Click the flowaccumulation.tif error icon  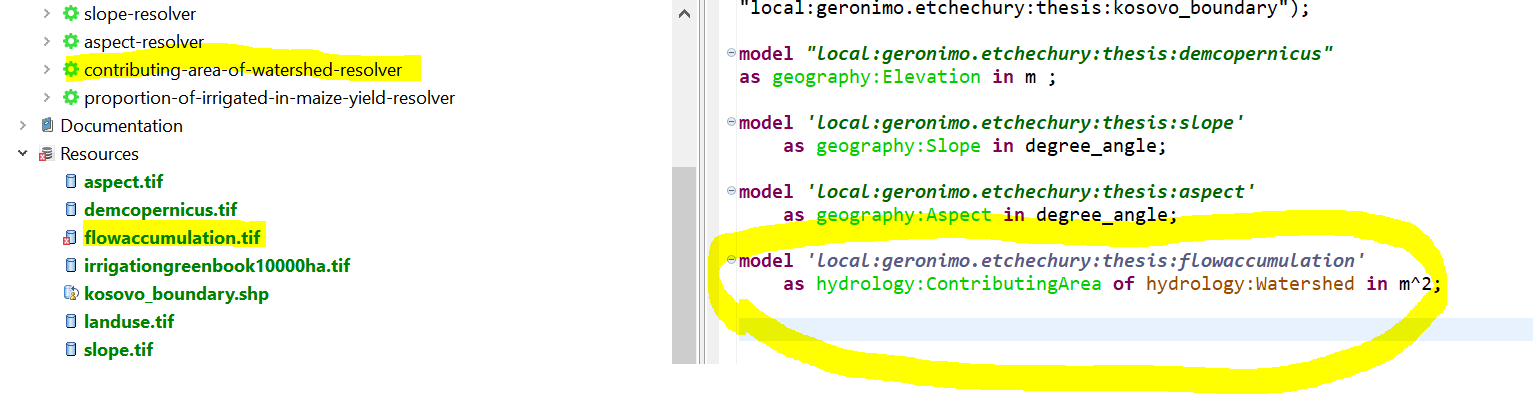point(70,238)
